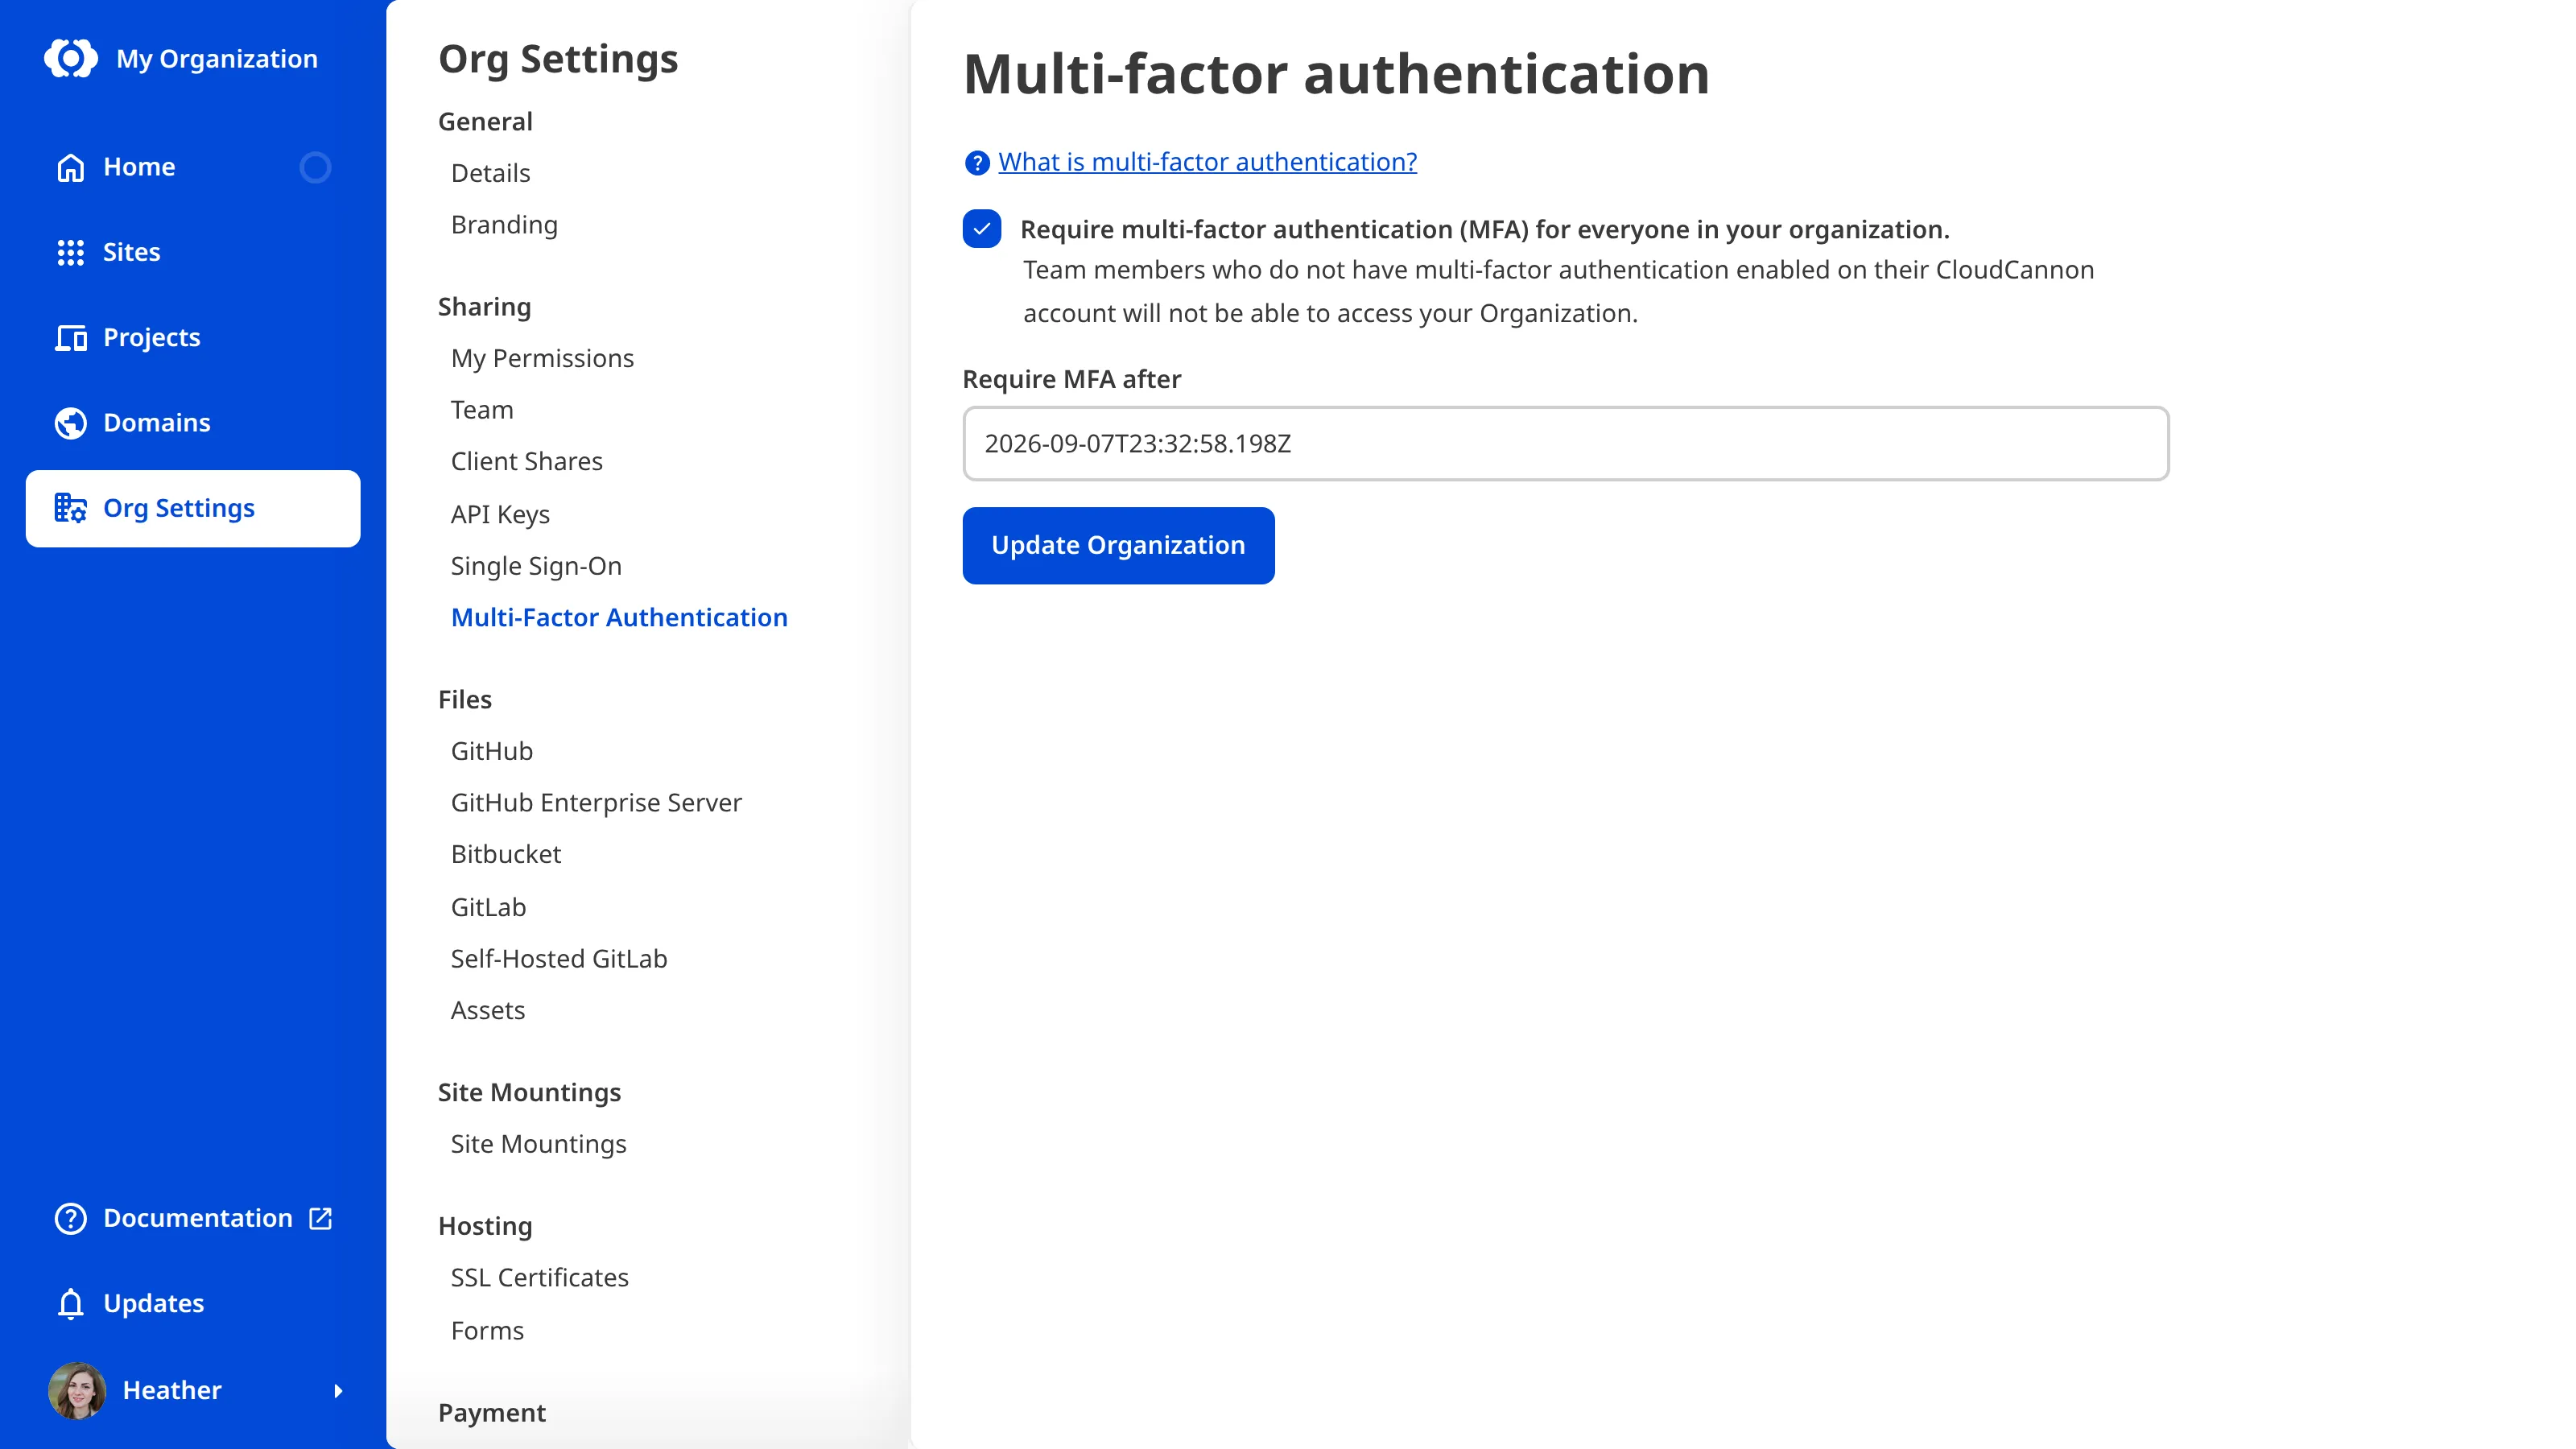Click the Heather user name
Viewport: 2576px width, 1449px height.
coord(172,1390)
